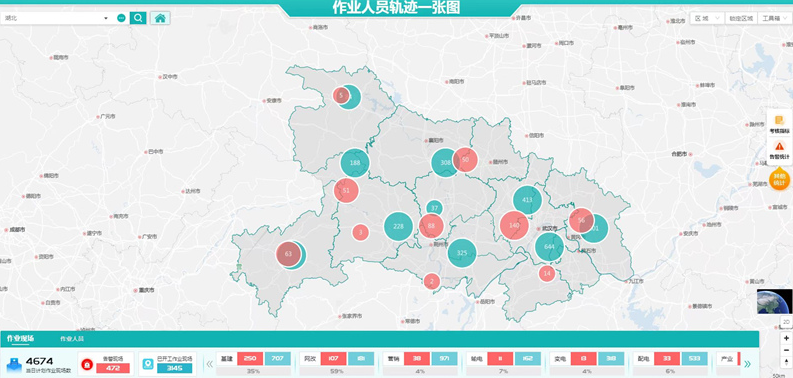Switch to the 作业人员 tab
The height and width of the screenshot is (378, 793).
(x=72, y=339)
